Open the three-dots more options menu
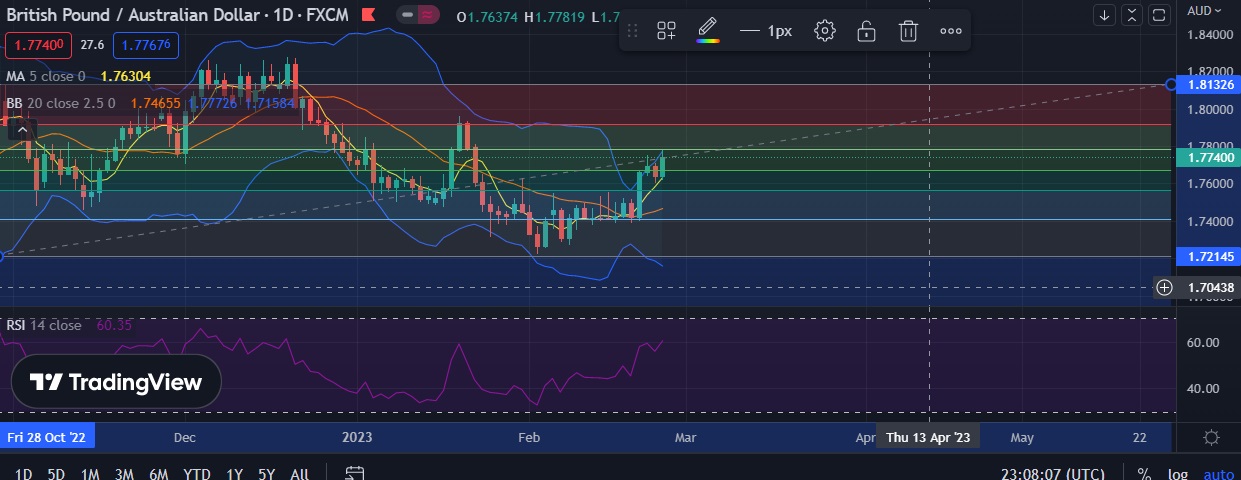Viewport: 1241px width, 480px height. (951, 31)
